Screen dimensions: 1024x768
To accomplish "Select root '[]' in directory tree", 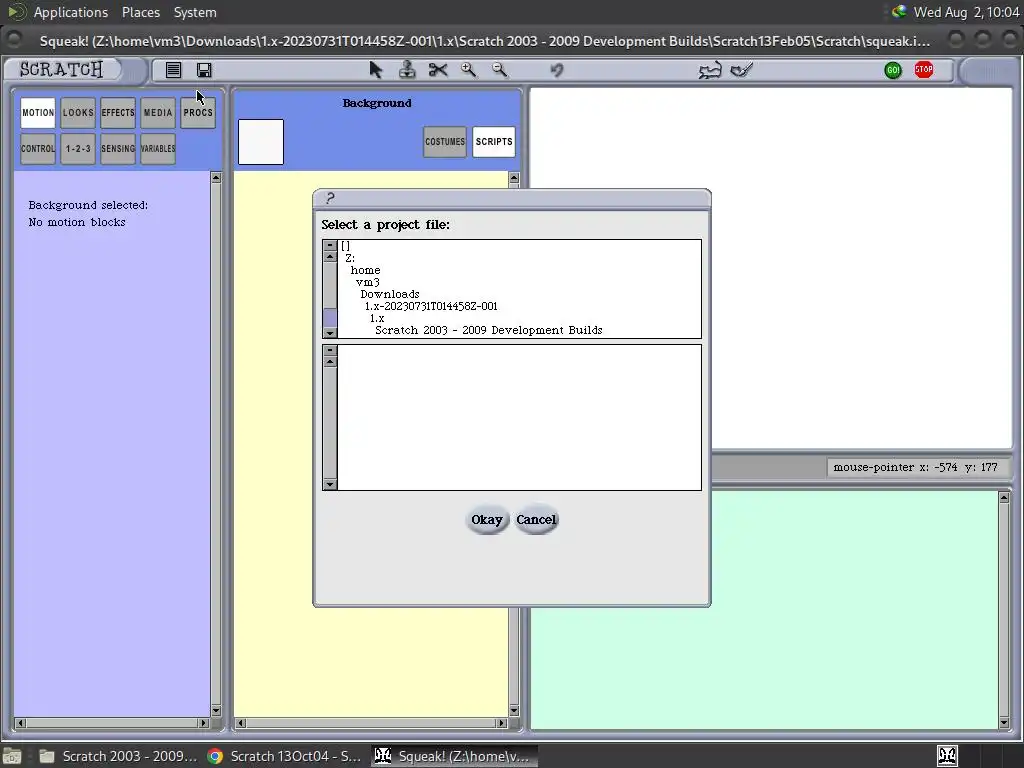I will pyautogui.click(x=345, y=246).
